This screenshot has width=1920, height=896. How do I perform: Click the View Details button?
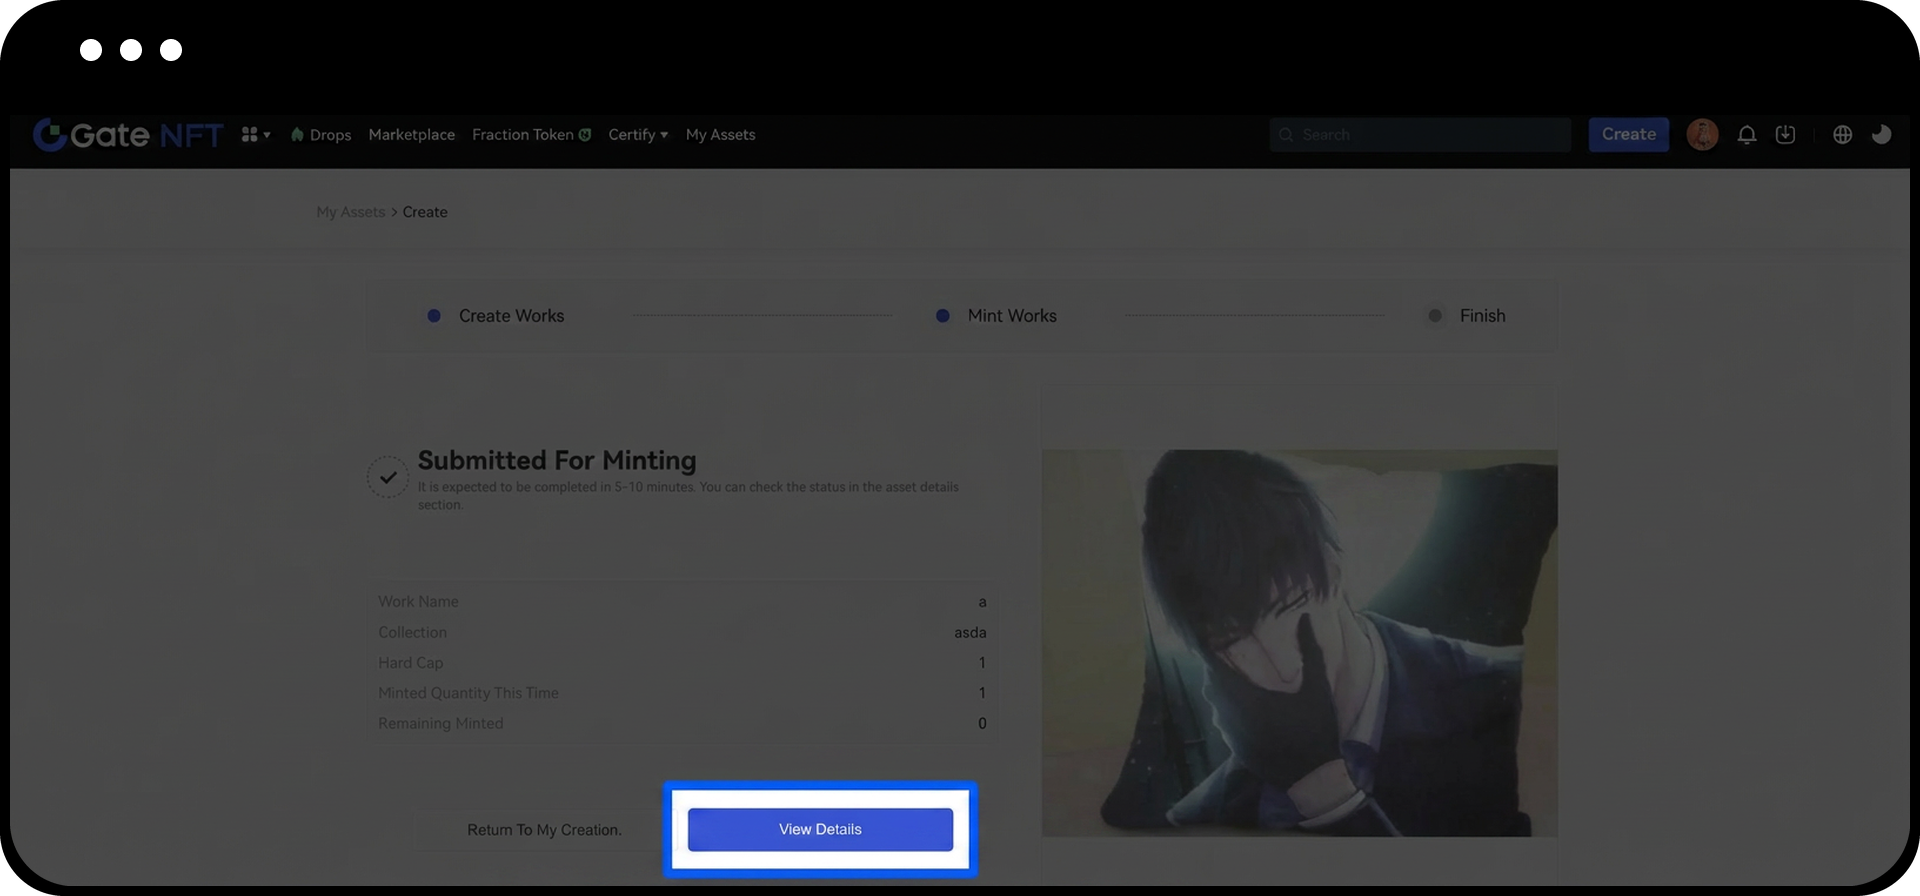click(820, 830)
